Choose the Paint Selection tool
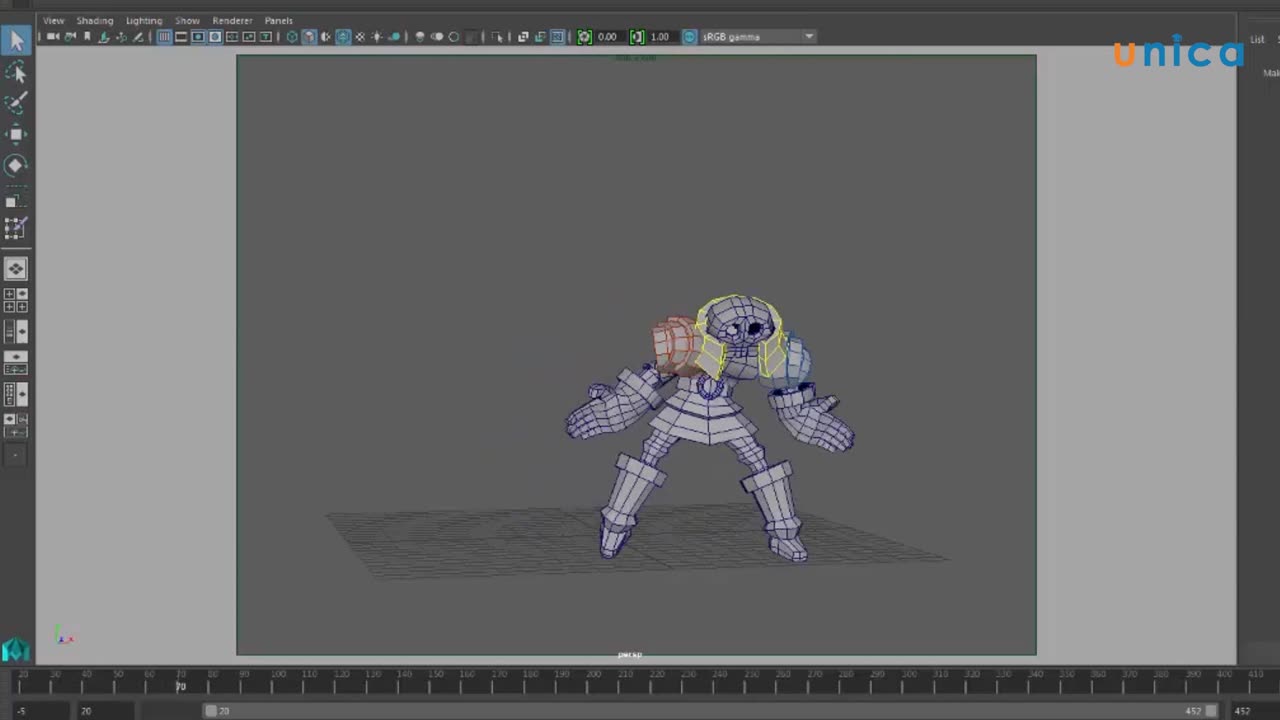Viewport: 1280px width, 720px height. [16, 103]
